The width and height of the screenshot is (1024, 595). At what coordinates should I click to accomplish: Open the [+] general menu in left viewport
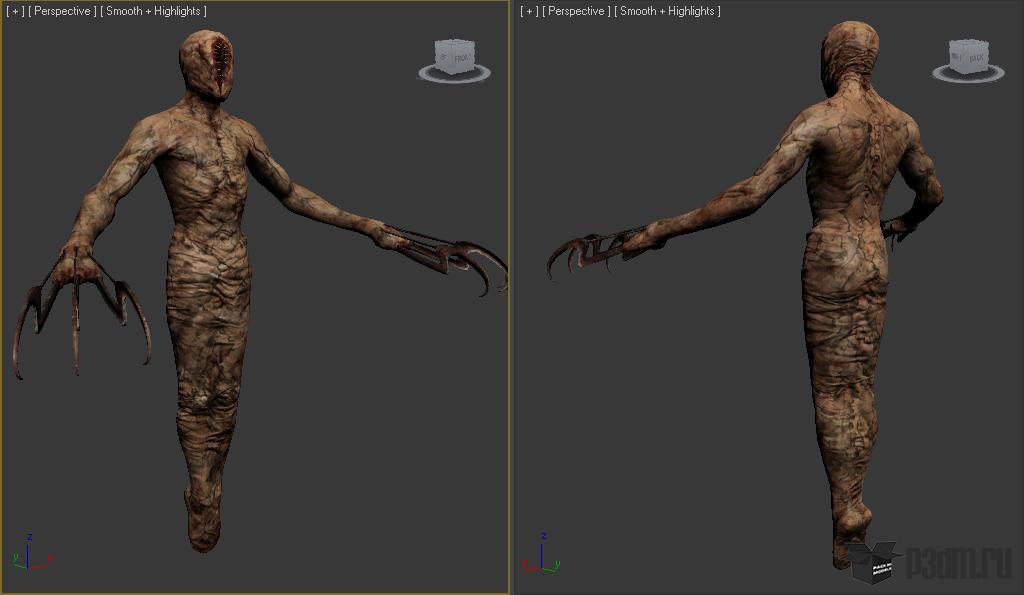(14, 11)
